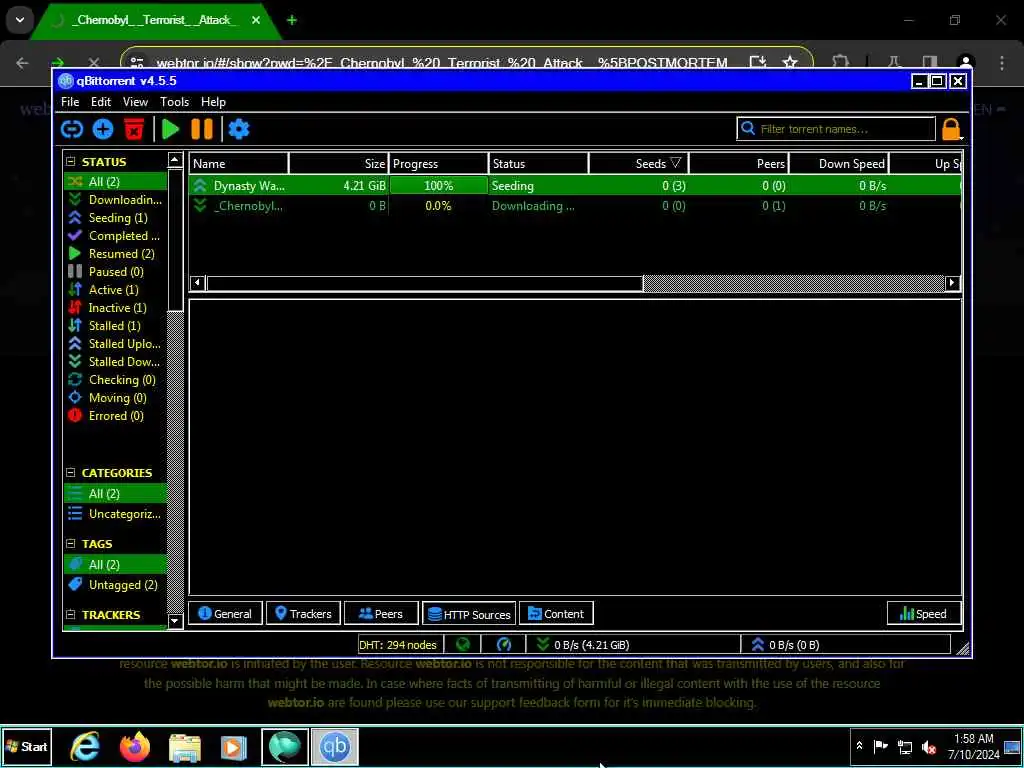Image resolution: width=1024 pixels, height=768 pixels.
Task: Sort torrents by Status column
Action: pos(539,164)
